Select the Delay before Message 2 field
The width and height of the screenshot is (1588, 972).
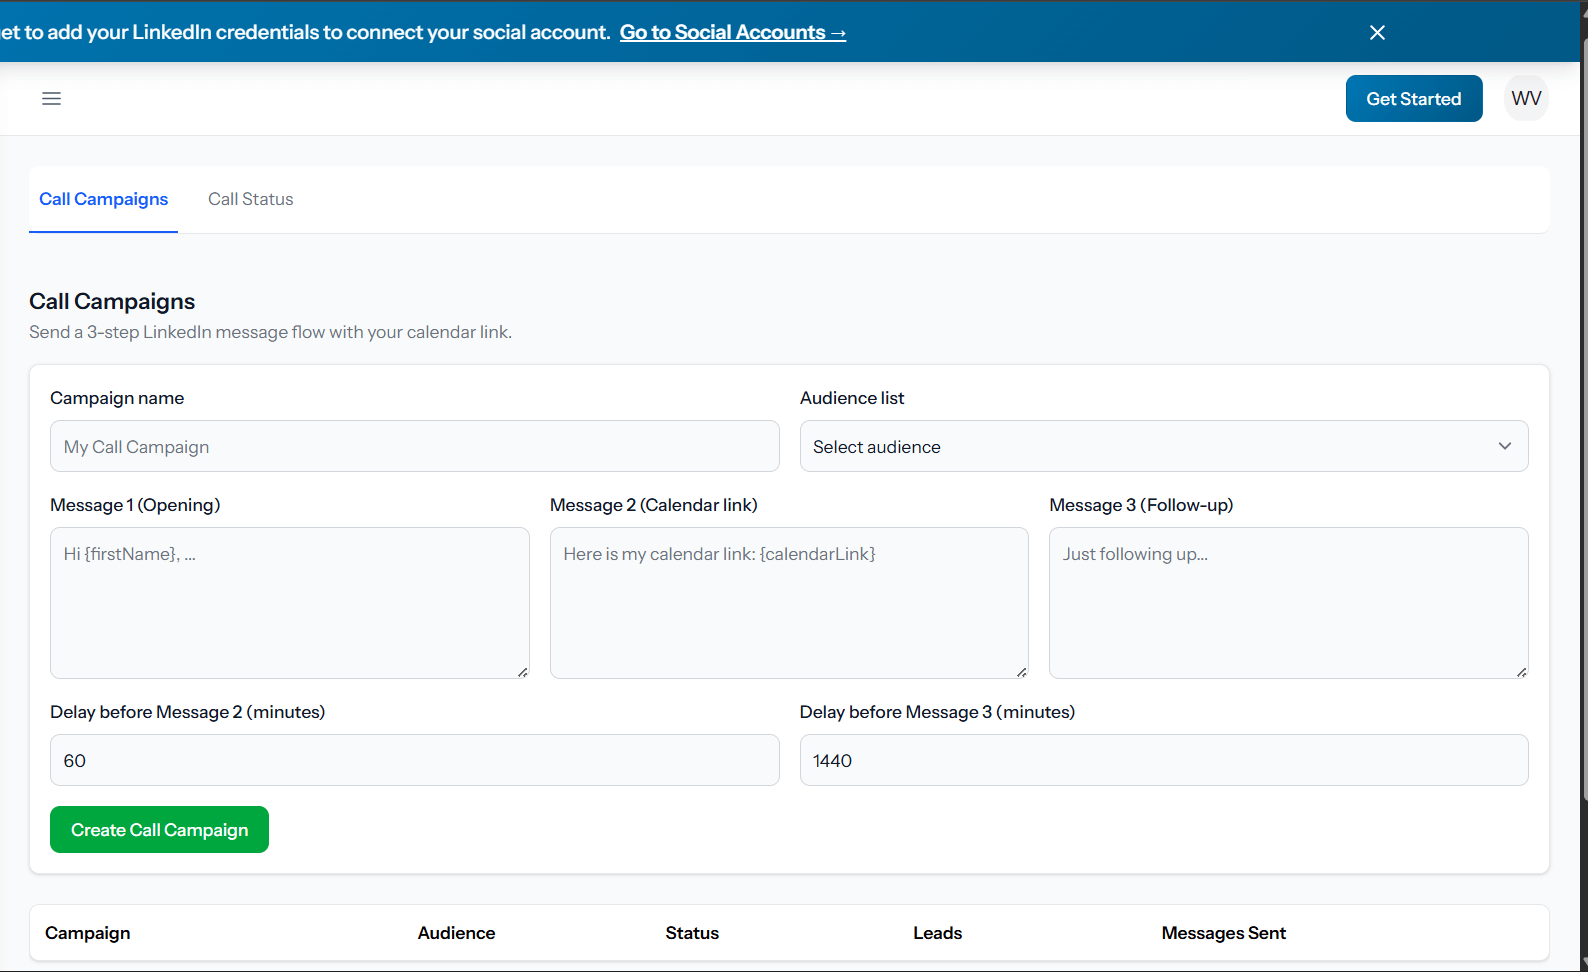point(414,760)
